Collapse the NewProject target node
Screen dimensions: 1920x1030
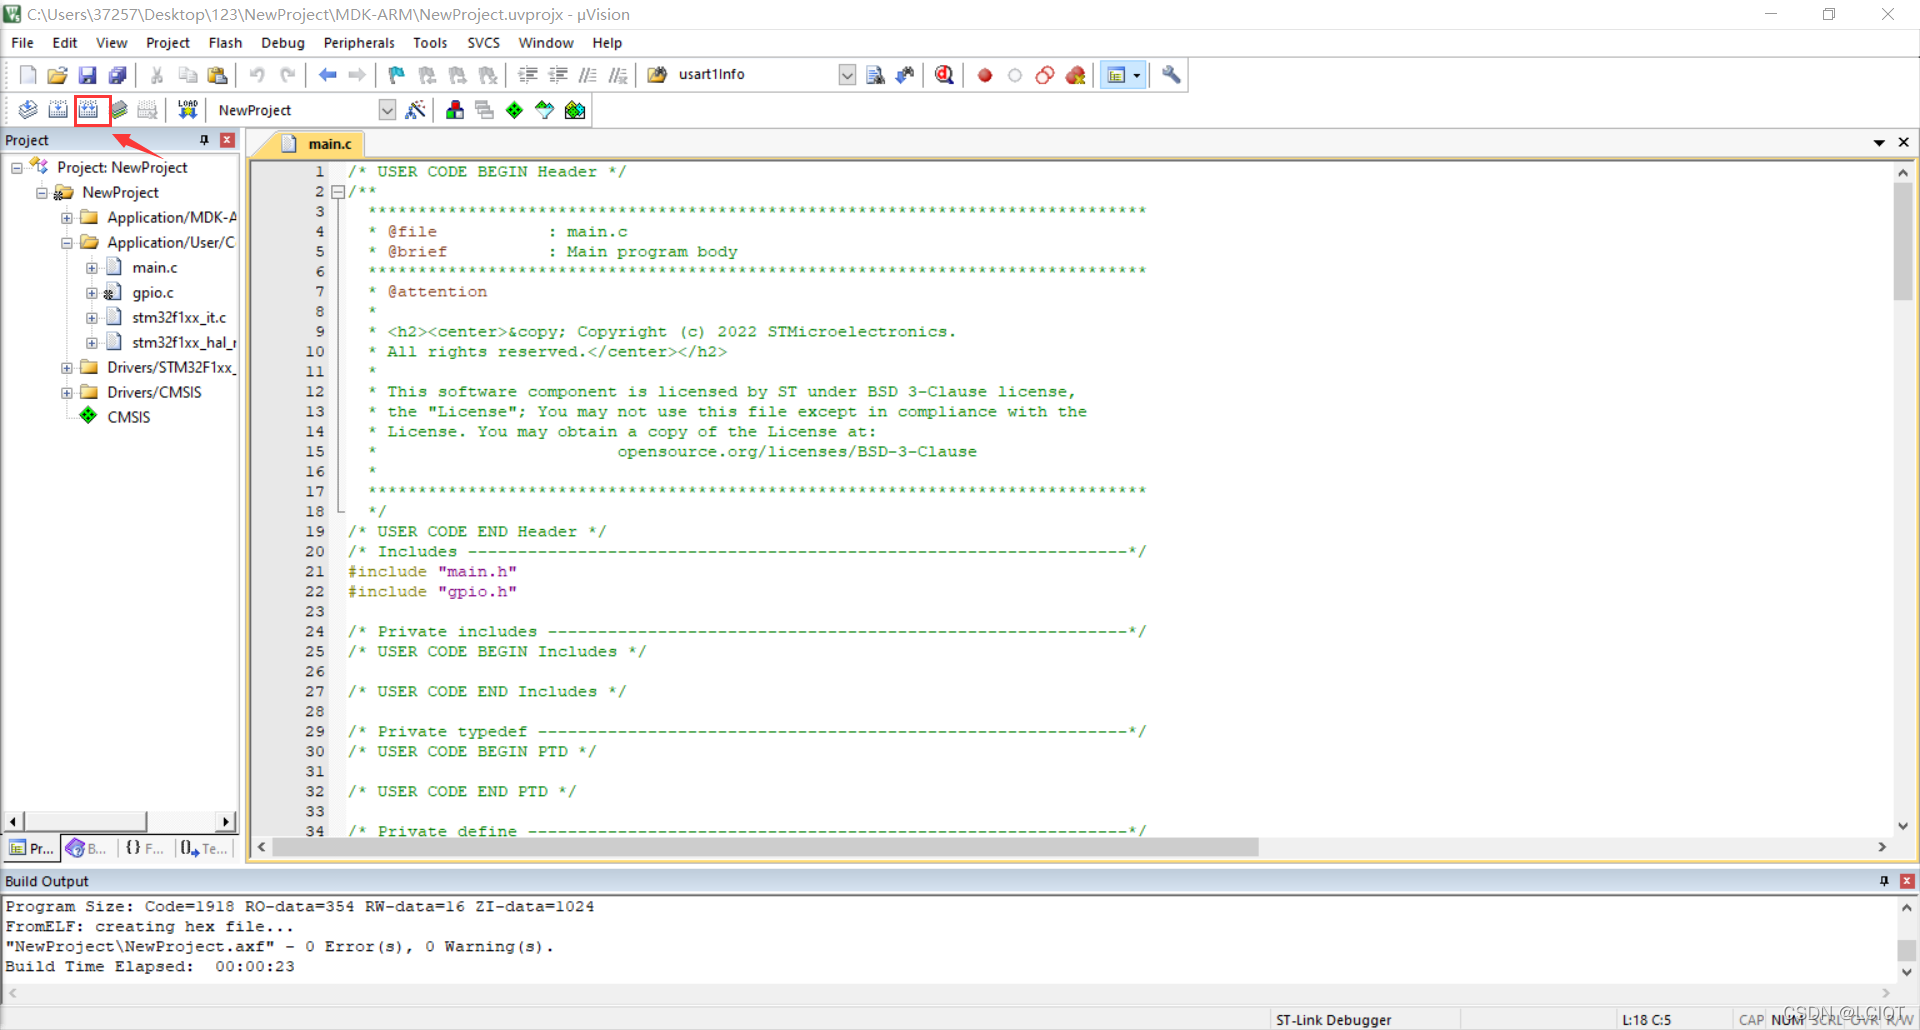tap(41, 193)
